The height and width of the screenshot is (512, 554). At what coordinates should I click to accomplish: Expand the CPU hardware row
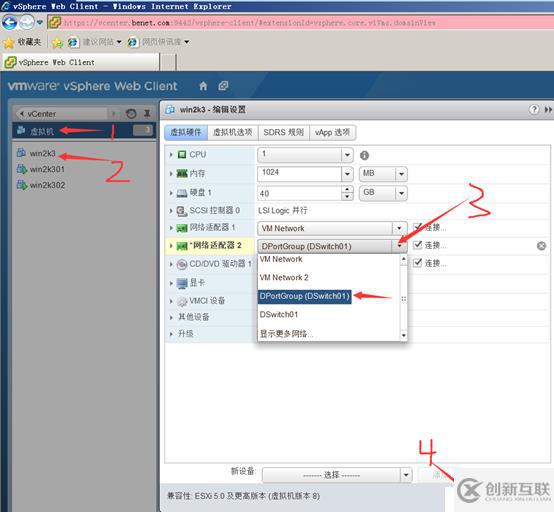[171, 155]
